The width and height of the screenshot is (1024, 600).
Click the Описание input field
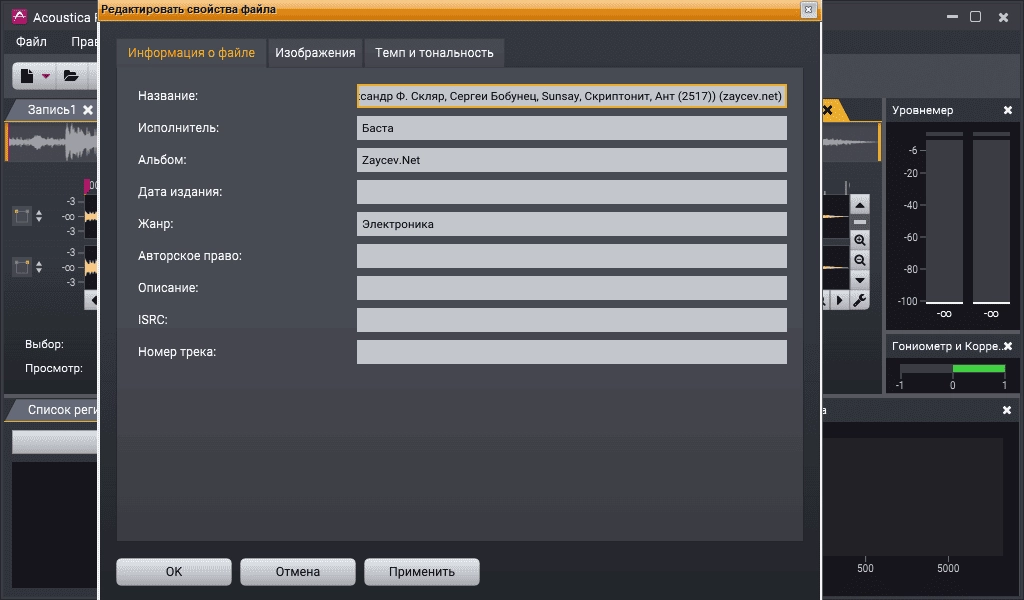pyautogui.click(x=571, y=288)
